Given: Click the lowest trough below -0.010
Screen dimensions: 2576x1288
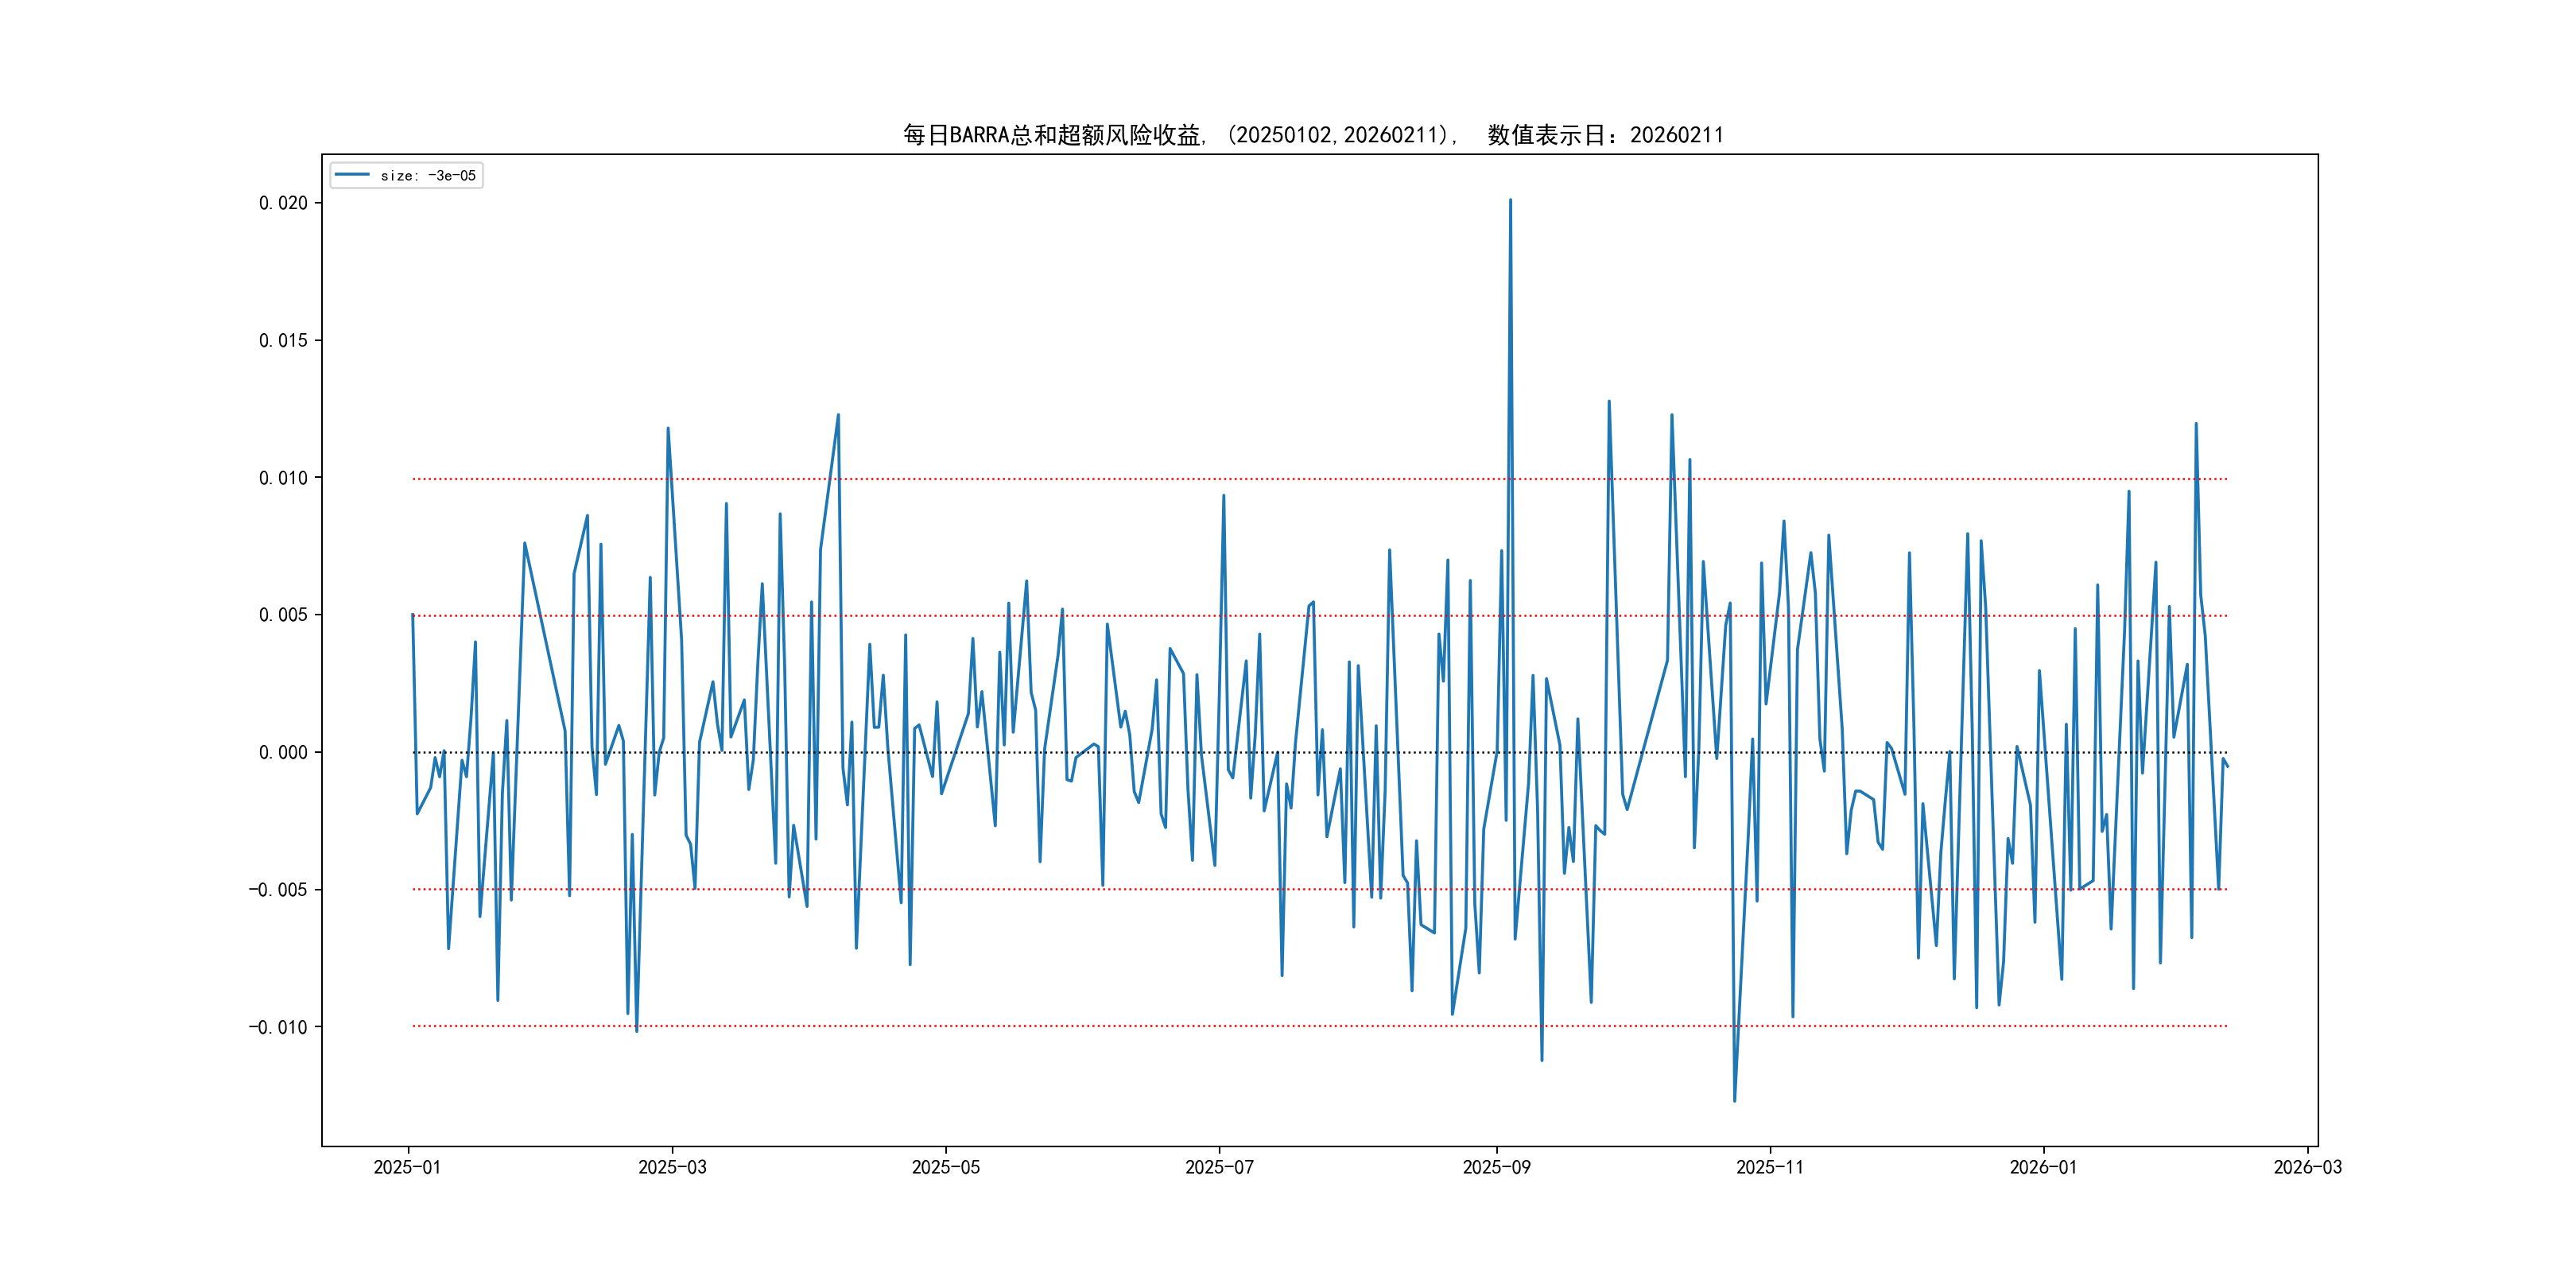Looking at the screenshot, I should click(x=1734, y=1100).
